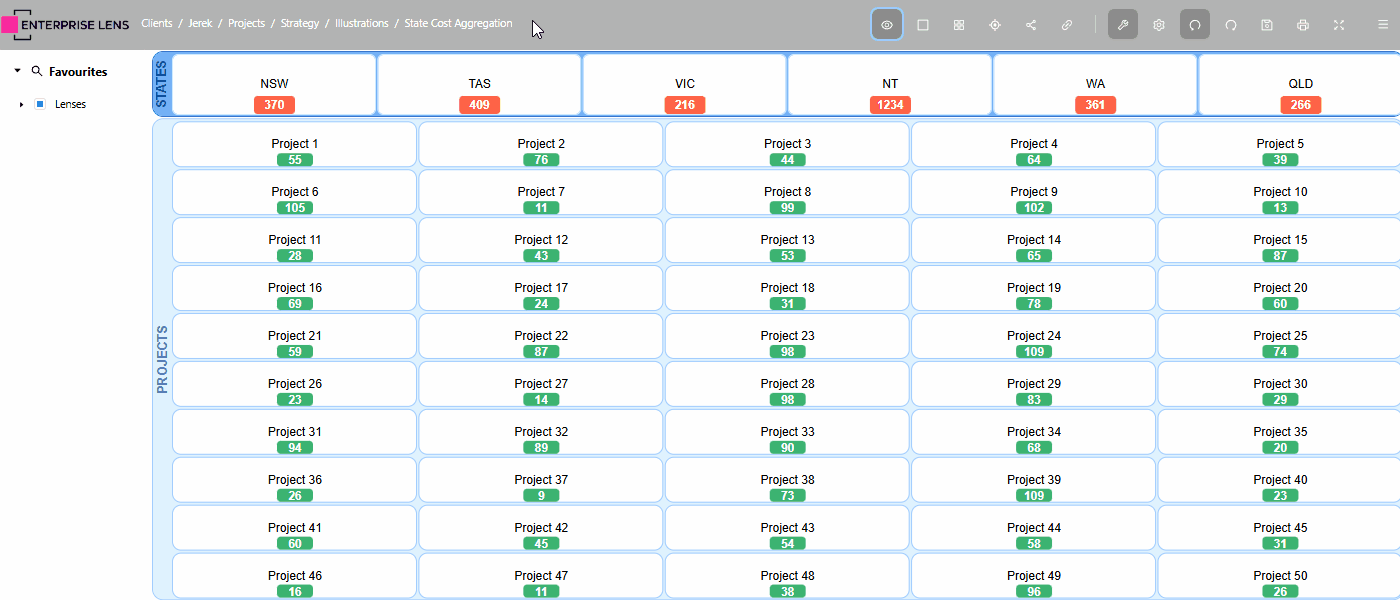The image size is (1400, 600).
Task: Click the crosshair target icon
Action: (995, 25)
